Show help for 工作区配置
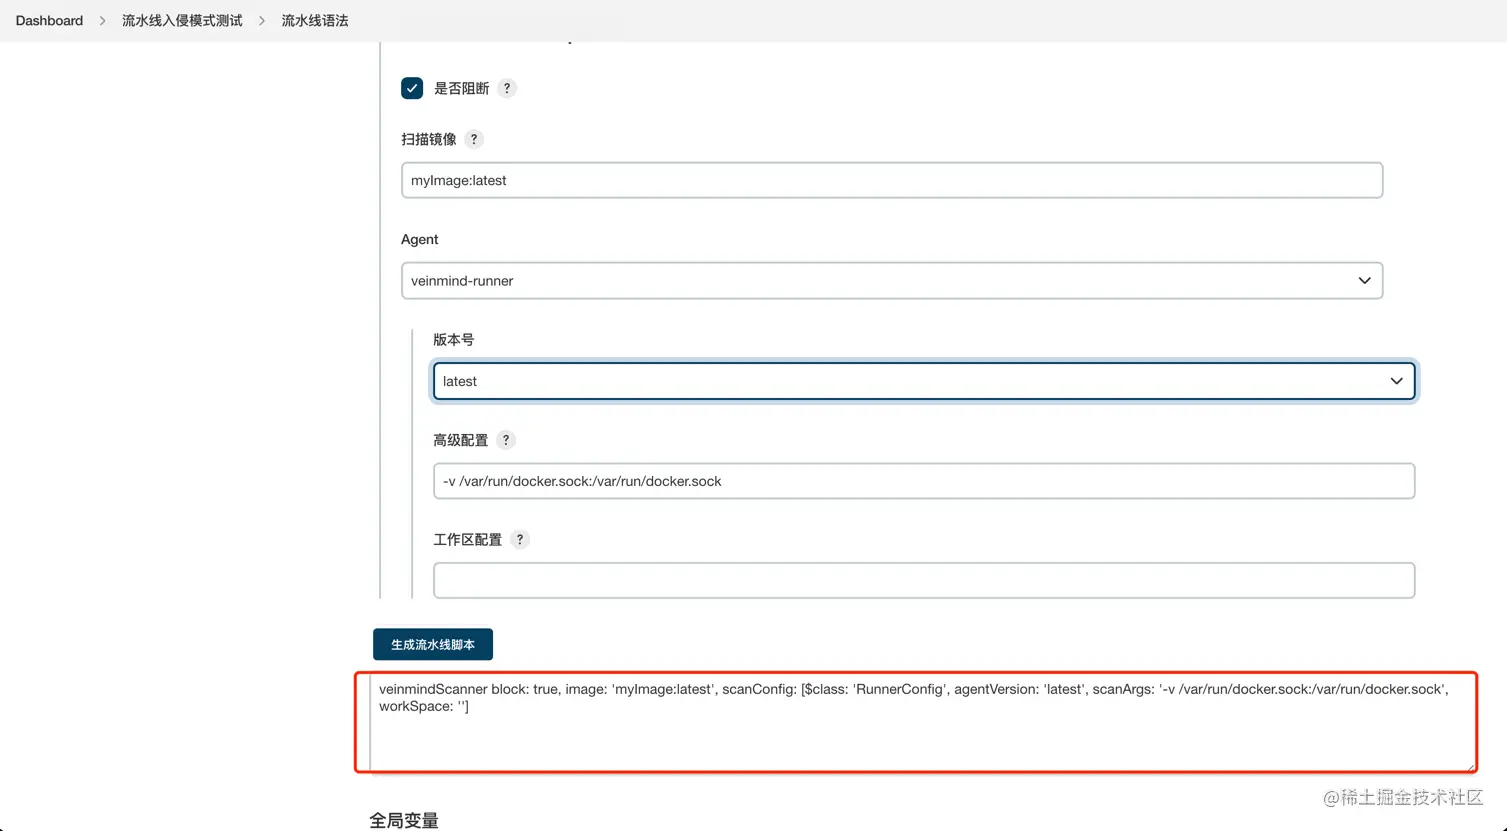 pyautogui.click(x=520, y=539)
